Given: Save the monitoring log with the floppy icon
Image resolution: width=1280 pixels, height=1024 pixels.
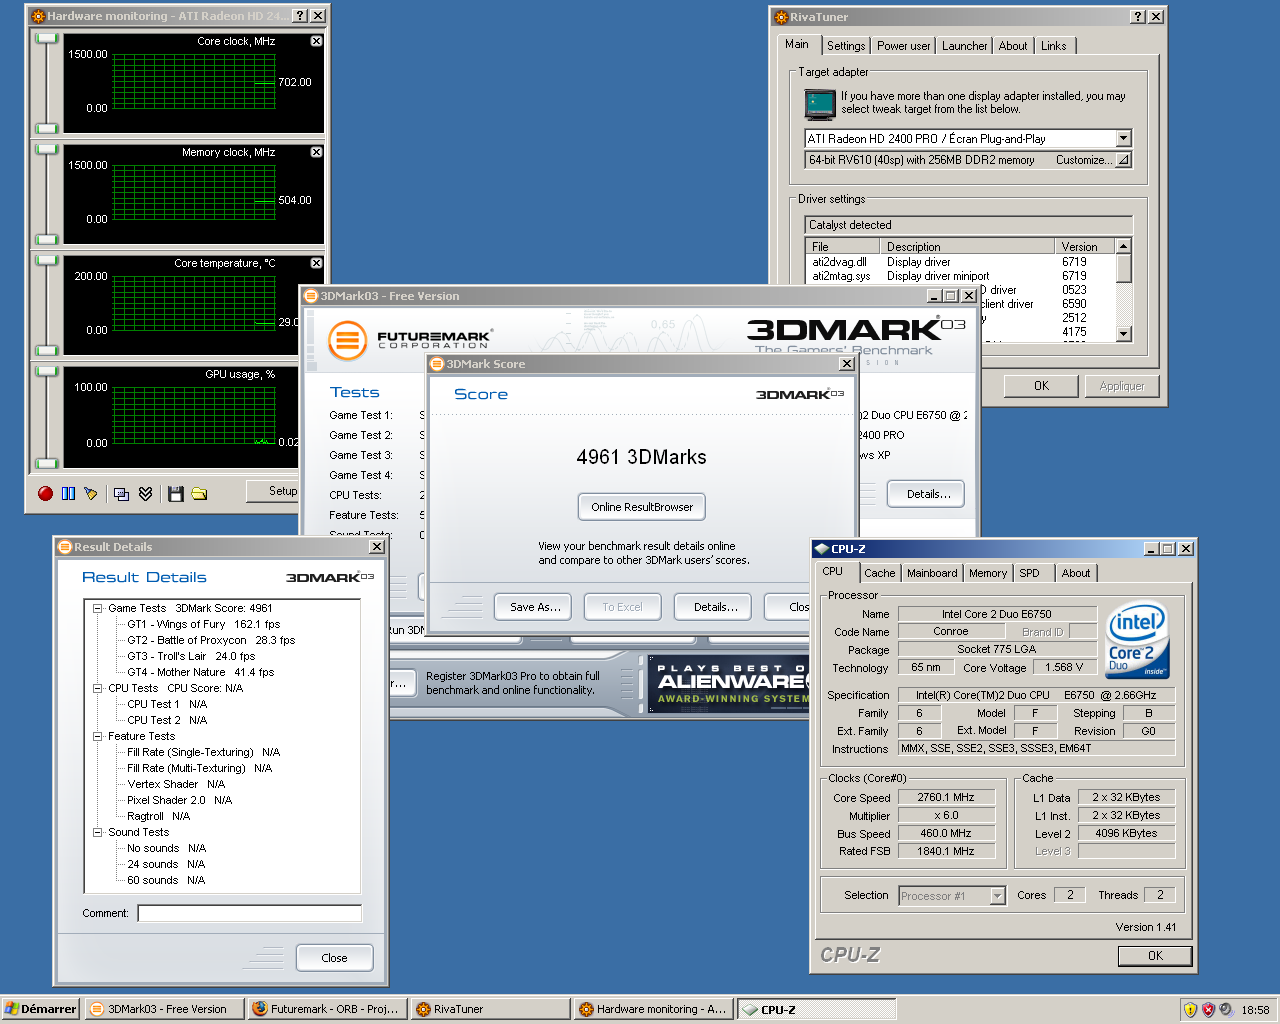Looking at the screenshot, I should coord(176,493).
